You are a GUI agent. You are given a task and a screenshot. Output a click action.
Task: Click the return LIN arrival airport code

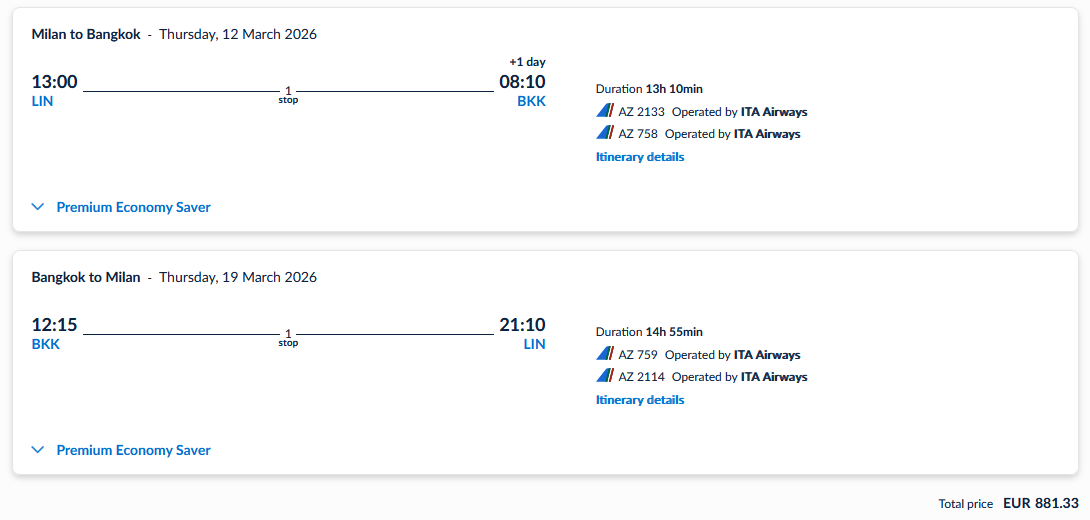(x=535, y=344)
